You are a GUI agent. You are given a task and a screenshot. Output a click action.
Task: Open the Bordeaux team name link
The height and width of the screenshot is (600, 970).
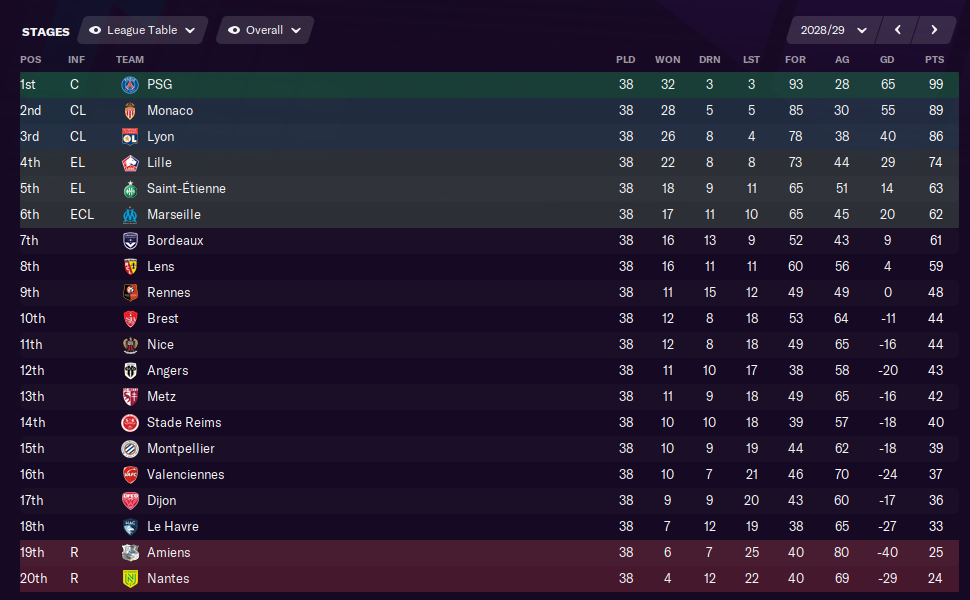pos(175,241)
